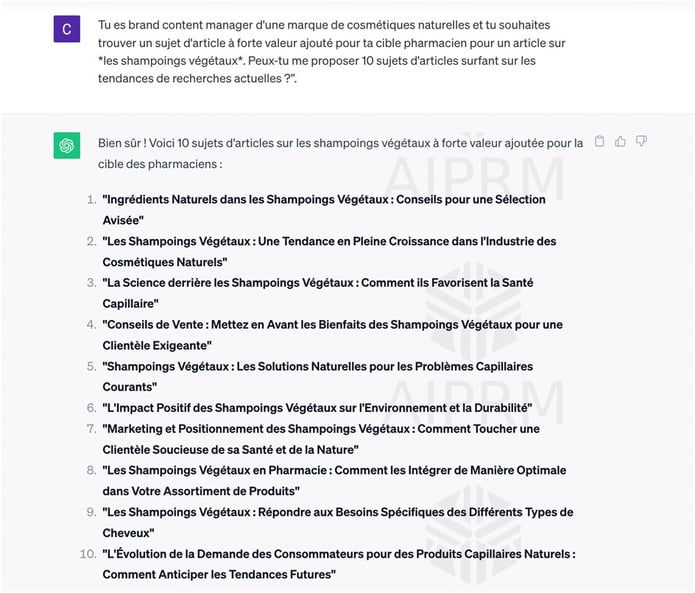Give the response a thumbs up

(x=620, y=141)
